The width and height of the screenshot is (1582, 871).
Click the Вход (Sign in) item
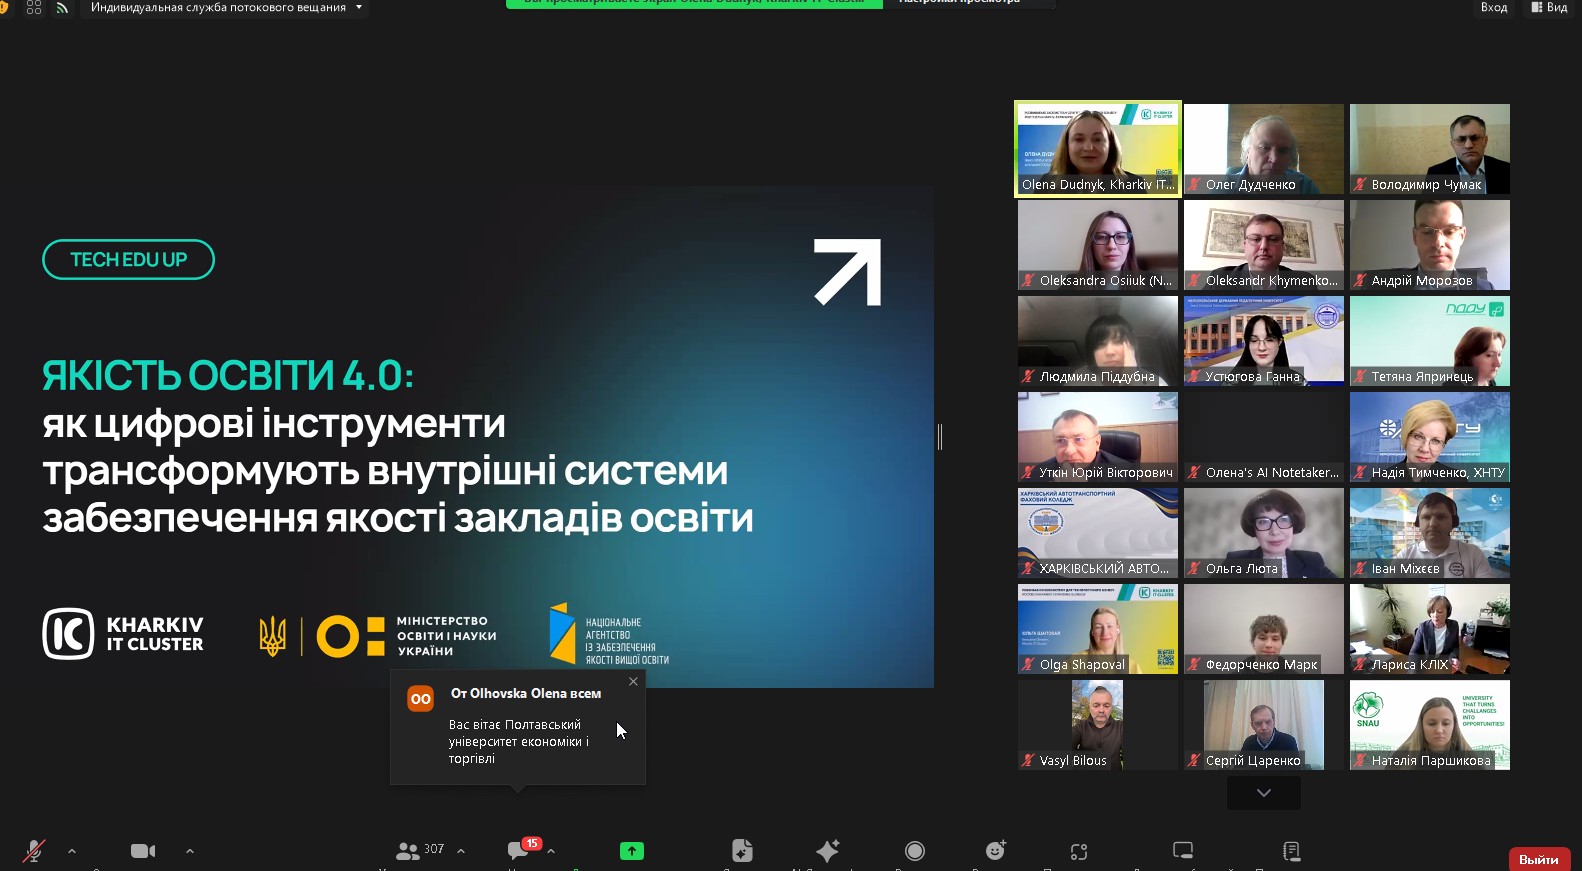(x=1493, y=7)
